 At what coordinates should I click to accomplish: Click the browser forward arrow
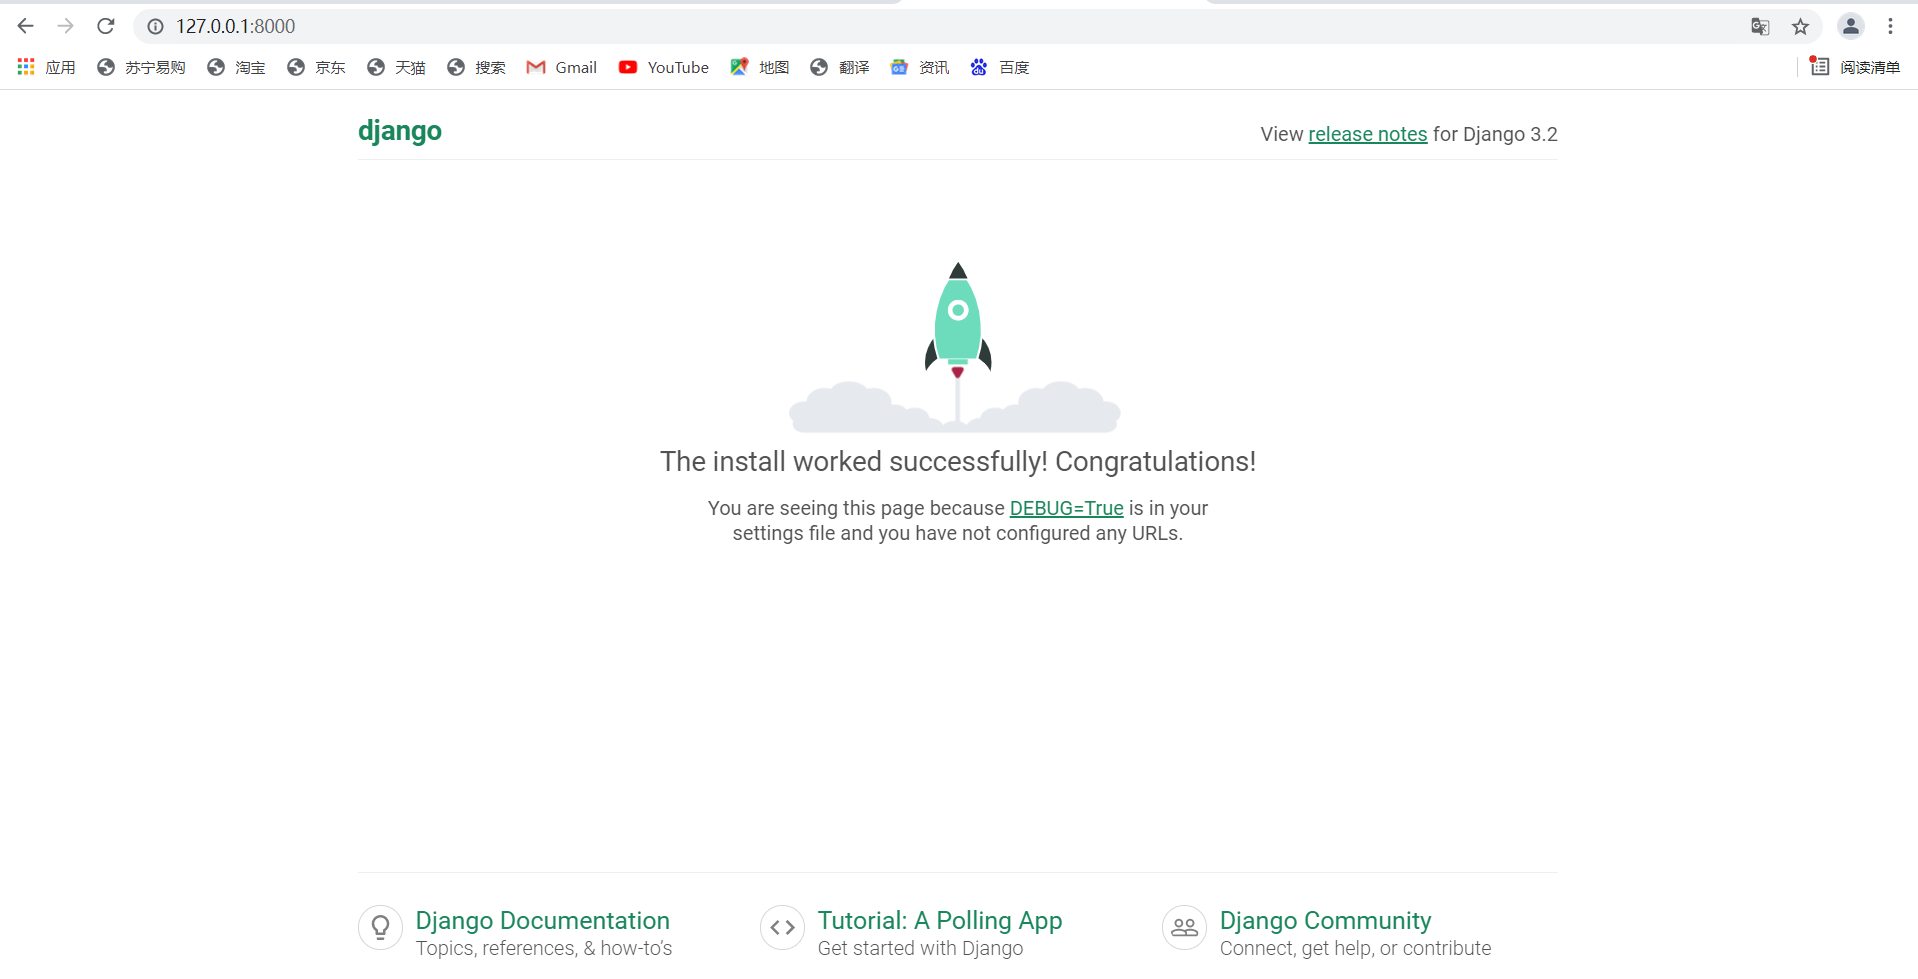(x=65, y=26)
